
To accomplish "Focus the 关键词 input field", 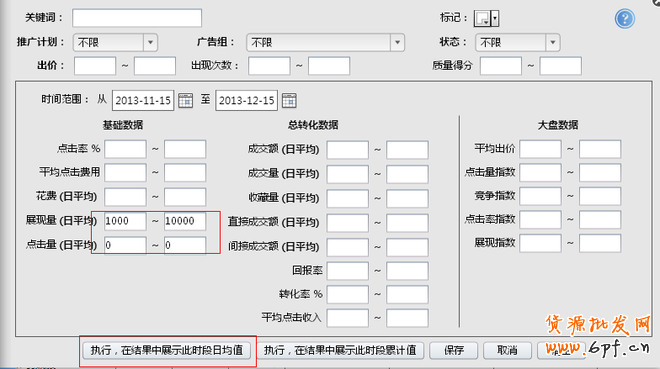I will [137, 18].
